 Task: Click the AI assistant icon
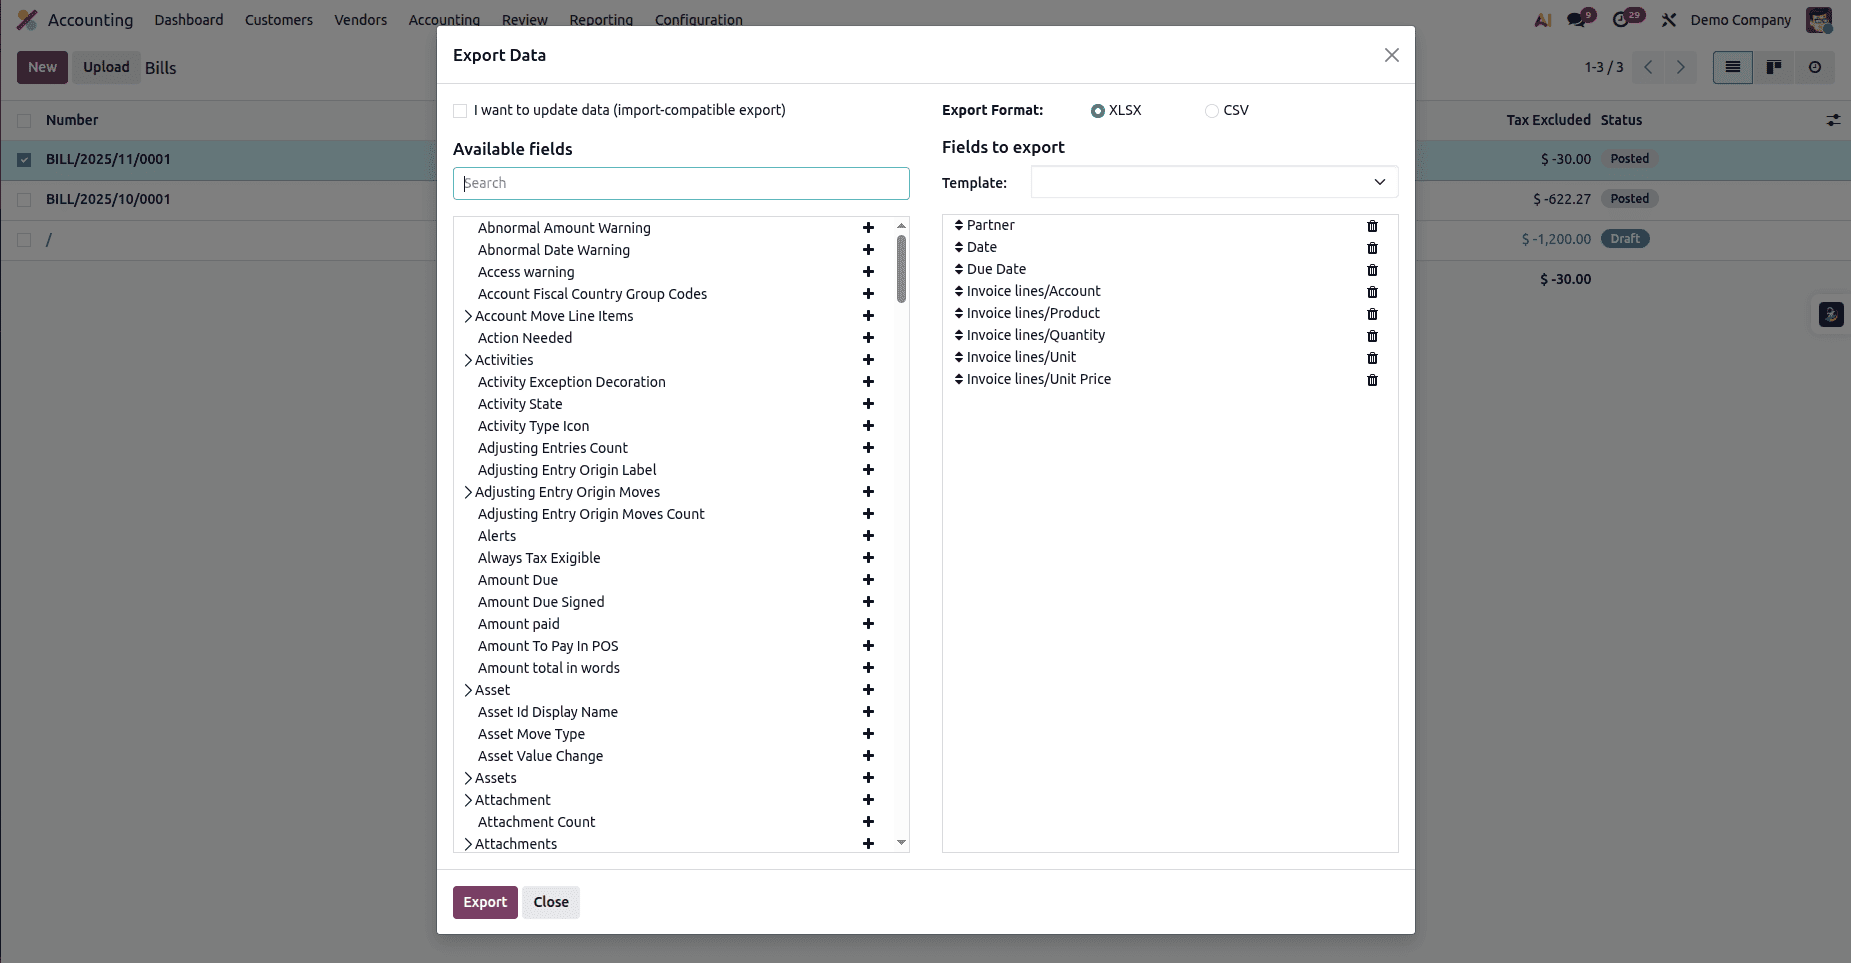pyautogui.click(x=1541, y=19)
